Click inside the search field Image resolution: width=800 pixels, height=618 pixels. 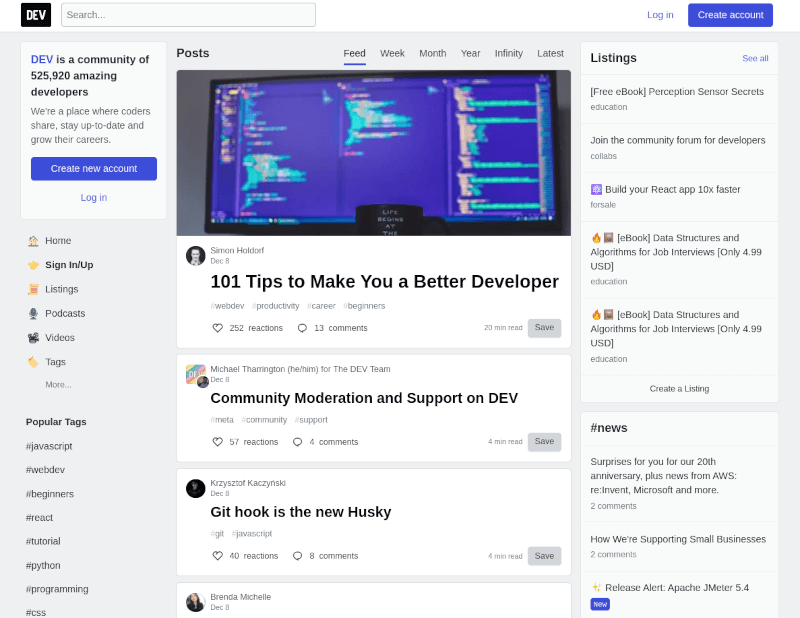187,15
